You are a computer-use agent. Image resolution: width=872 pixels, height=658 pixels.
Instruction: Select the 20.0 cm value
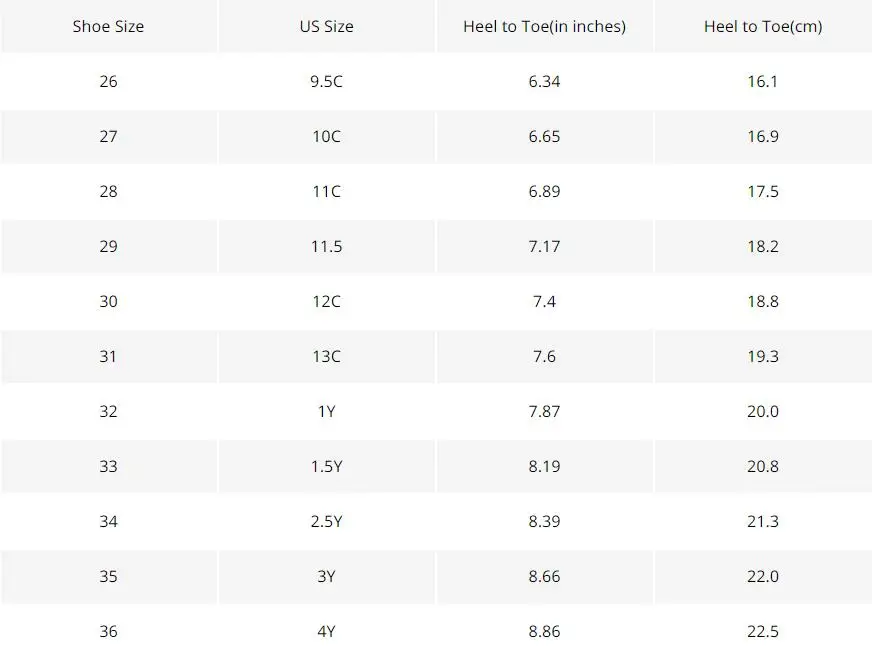763,412
